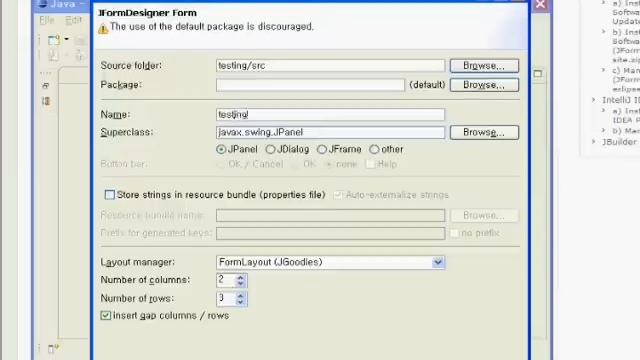Close the dialog with the red X
Viewport: 640px width, 360px height.
click(x=540, y=4)
